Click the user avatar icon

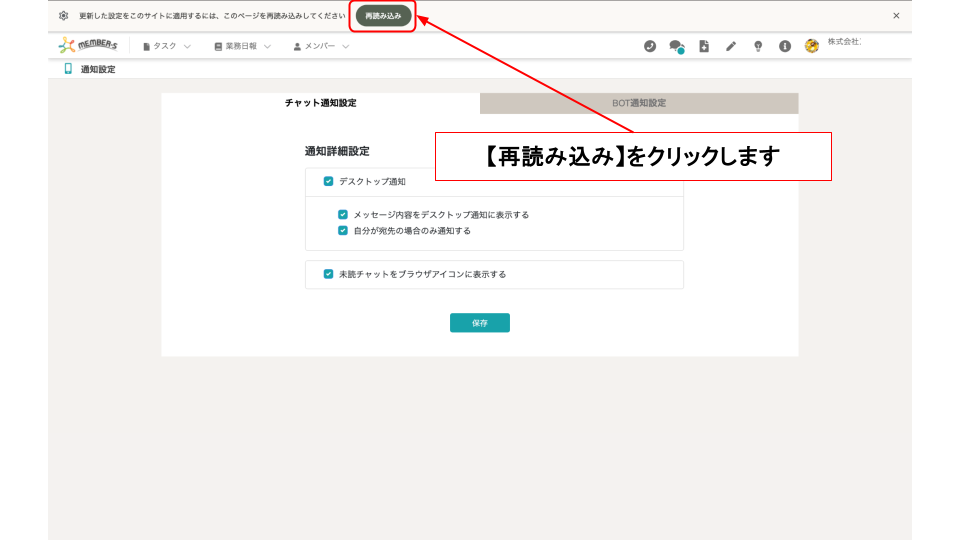coord(812,46)
